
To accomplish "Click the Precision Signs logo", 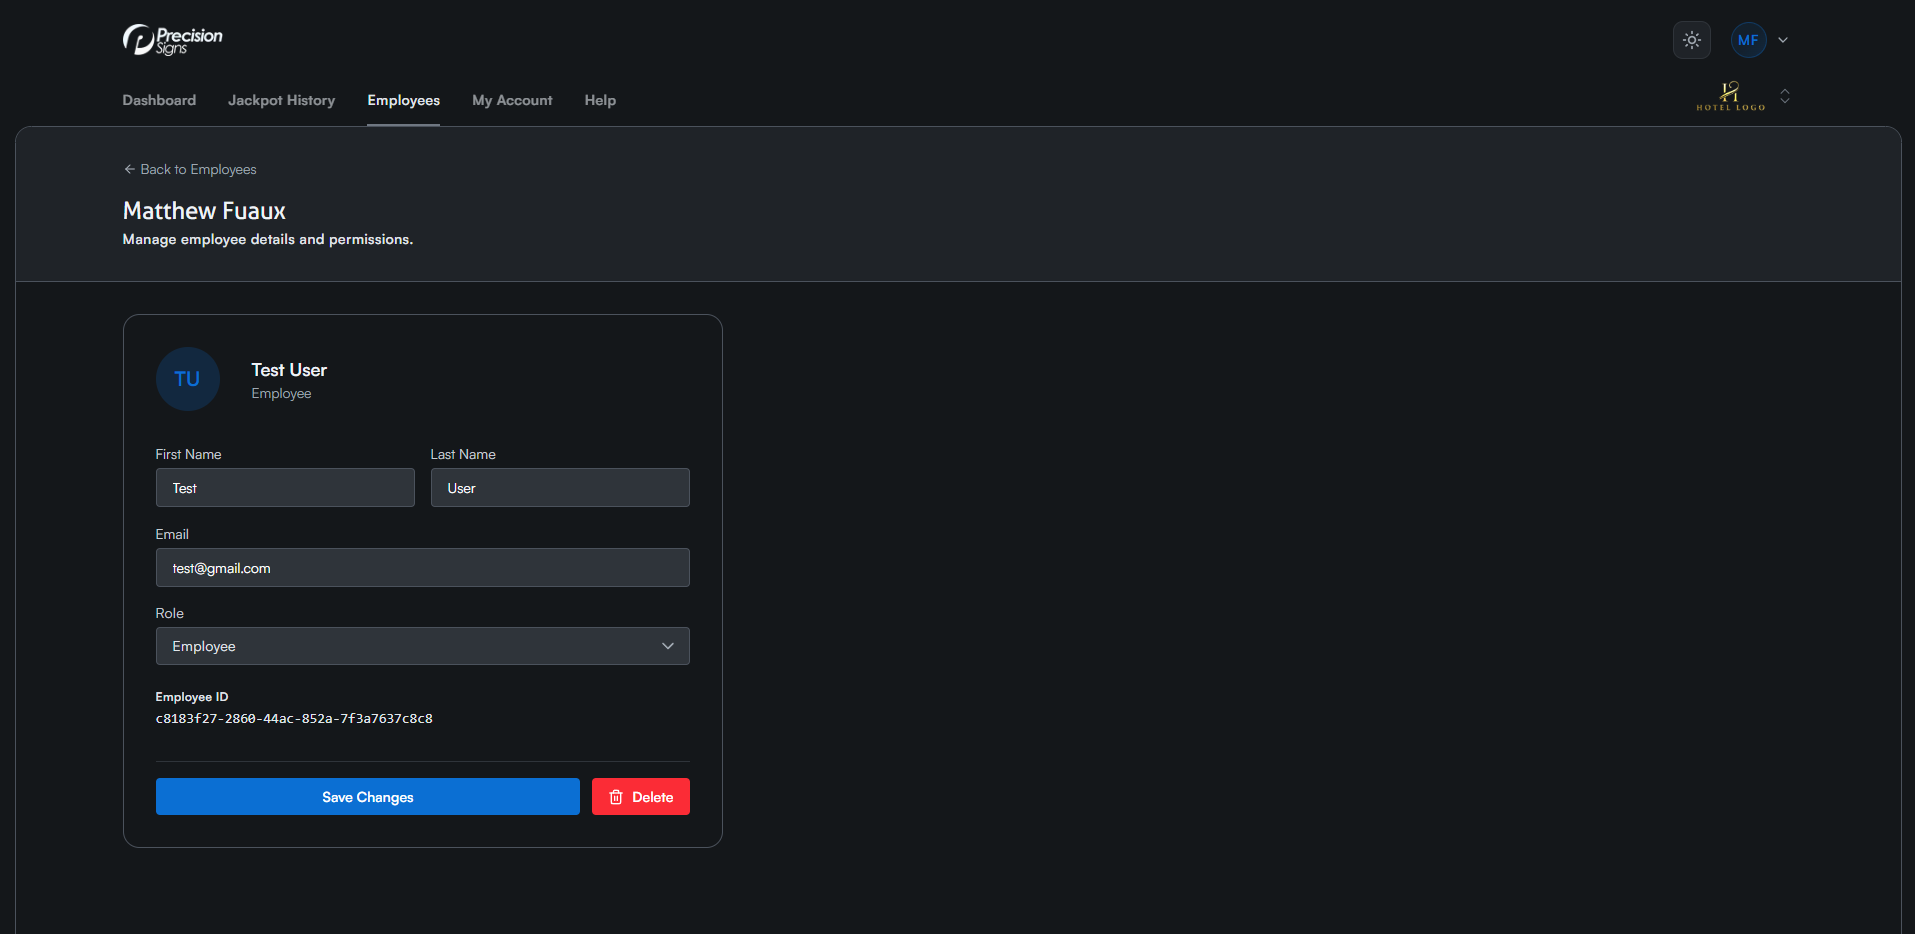I will [x=172, y=40].
